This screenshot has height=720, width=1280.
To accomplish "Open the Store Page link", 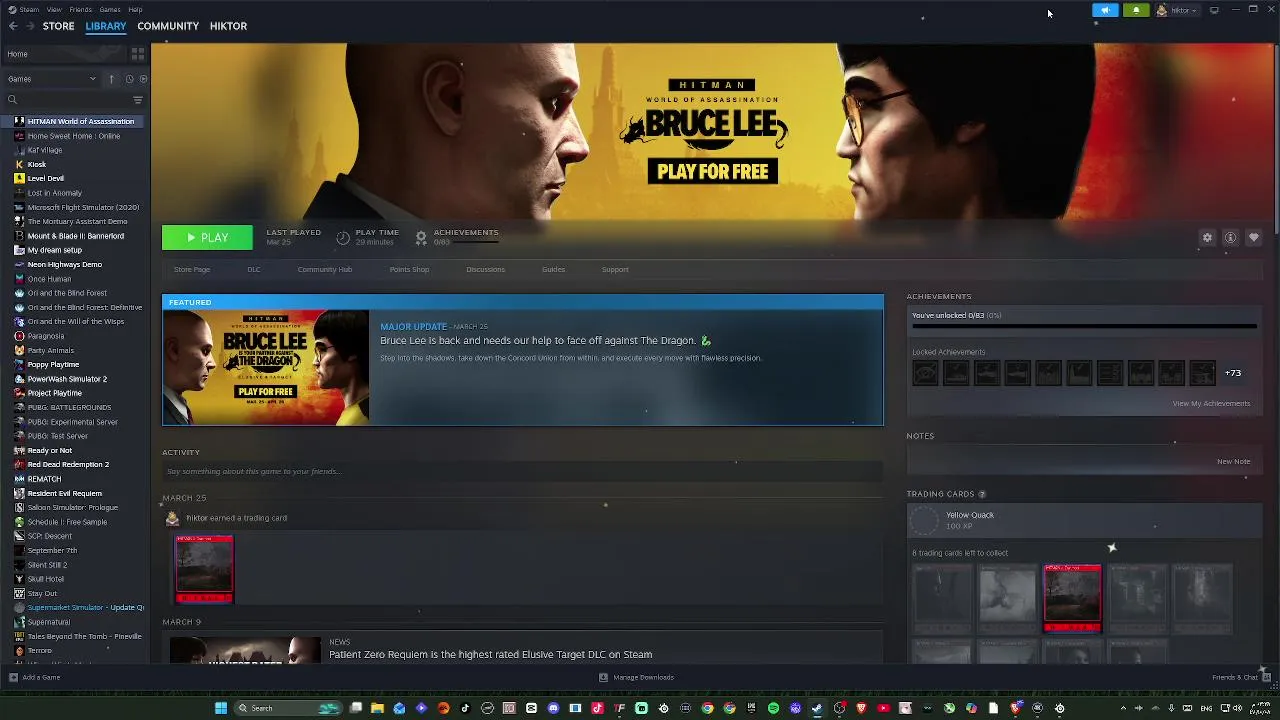I will click(192, 269).
